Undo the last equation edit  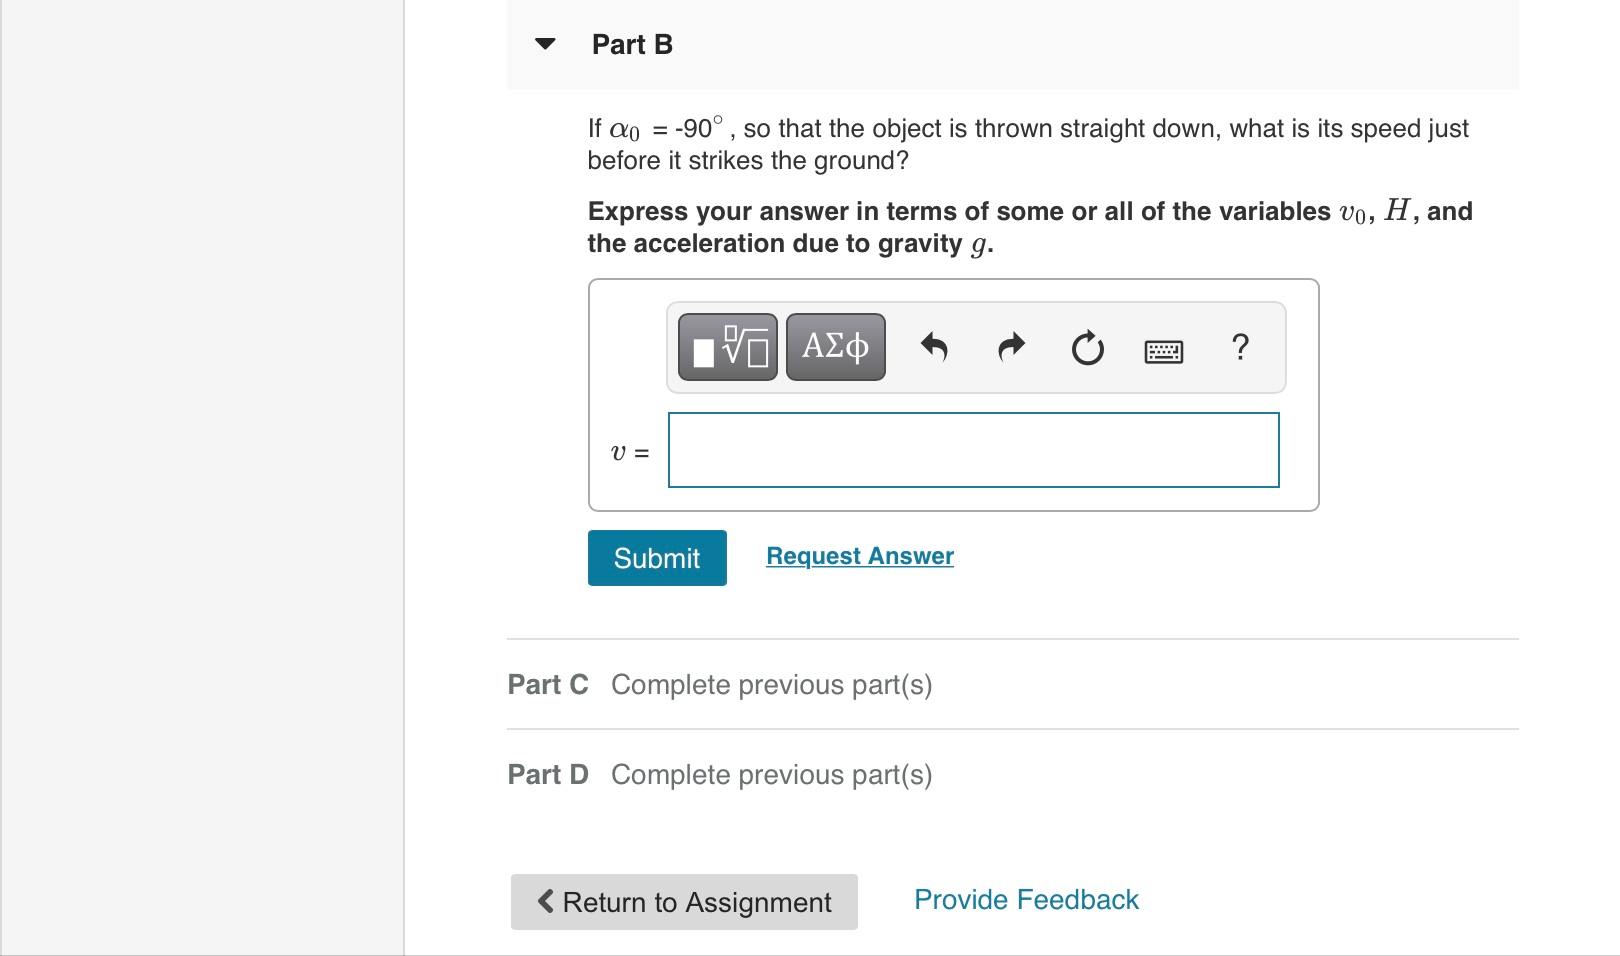tap(935, 347)
